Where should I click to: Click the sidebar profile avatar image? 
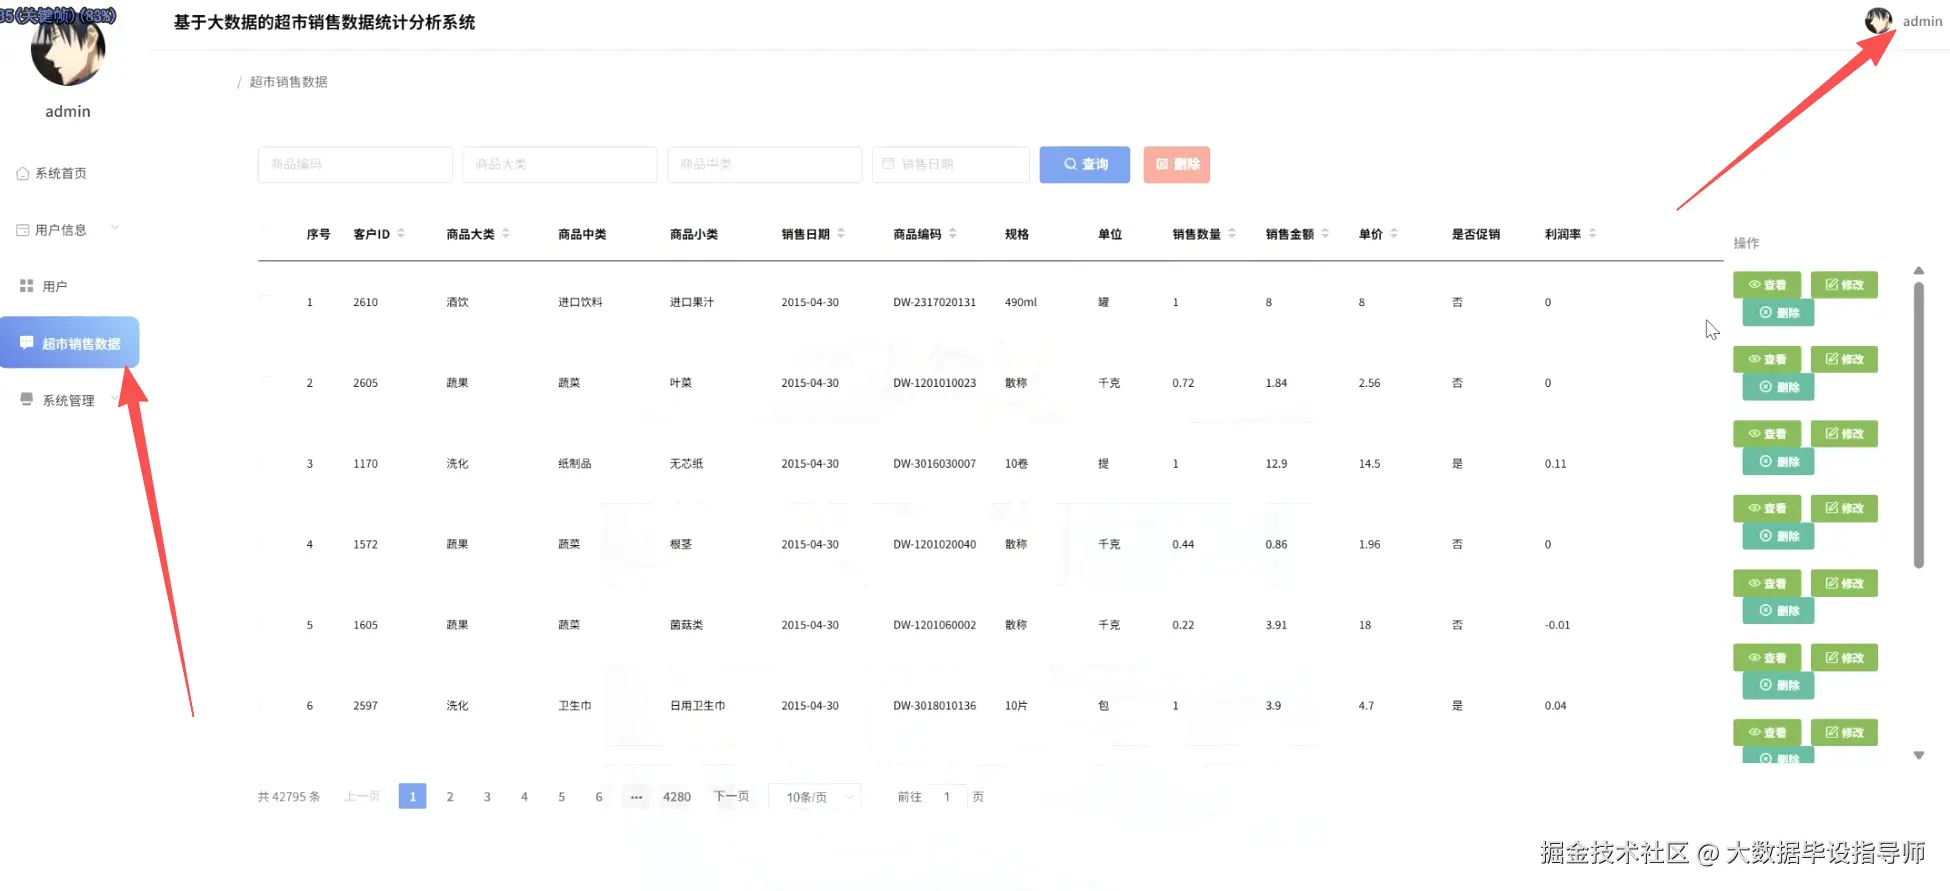click(68, 49)
